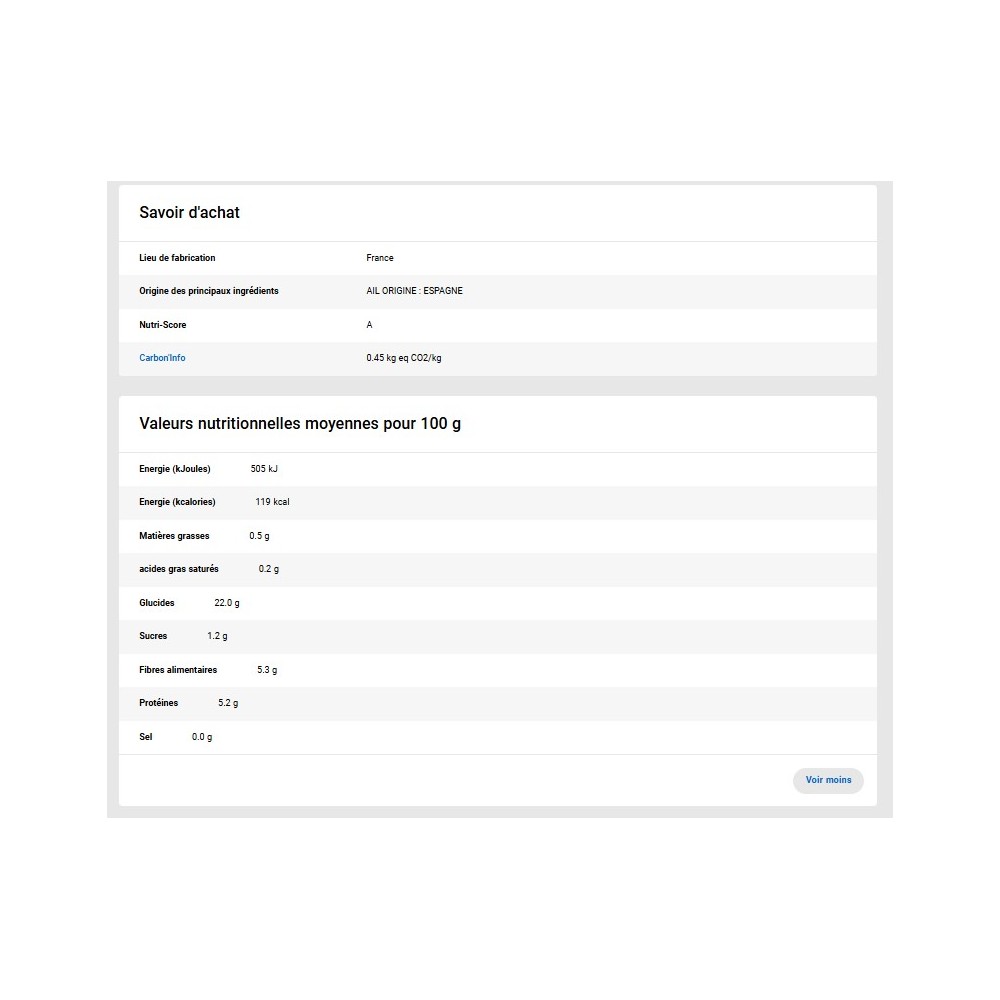Open the Carbon'Info link
Viewport: 1000px width, 1000px height.
(162, 358)
